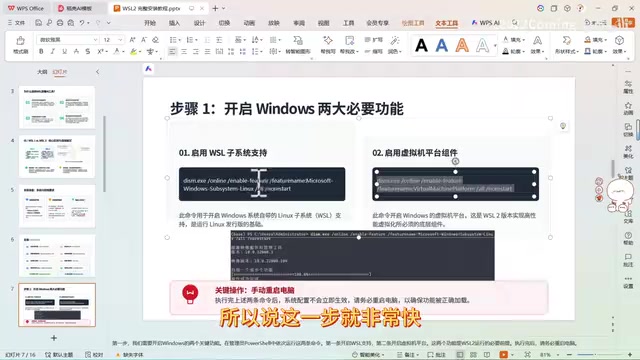
Task: Expand the bullet list dropdown
Action: [179, 40]
